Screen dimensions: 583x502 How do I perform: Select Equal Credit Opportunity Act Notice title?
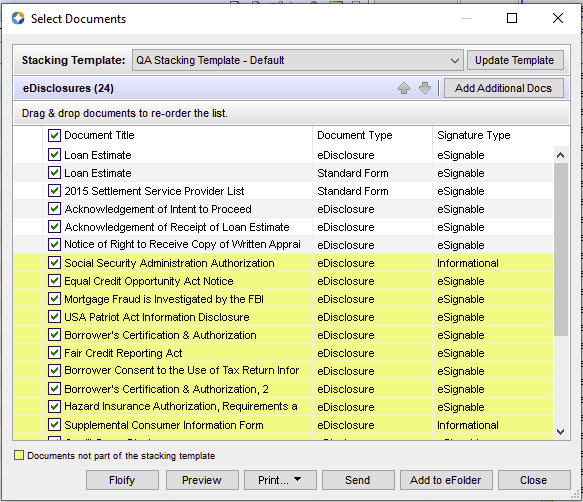click(x=149, y=281)
